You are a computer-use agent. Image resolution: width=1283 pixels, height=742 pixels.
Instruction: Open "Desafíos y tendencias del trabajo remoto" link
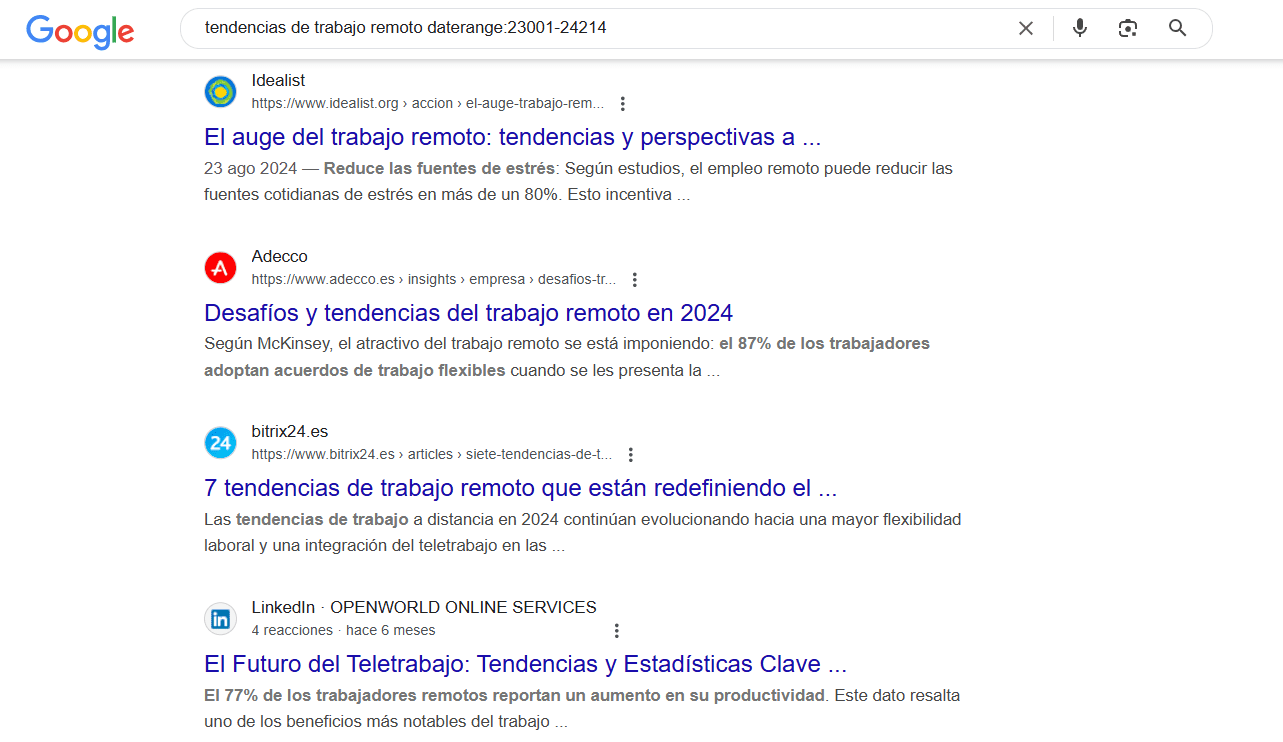[x=468, y=313]
